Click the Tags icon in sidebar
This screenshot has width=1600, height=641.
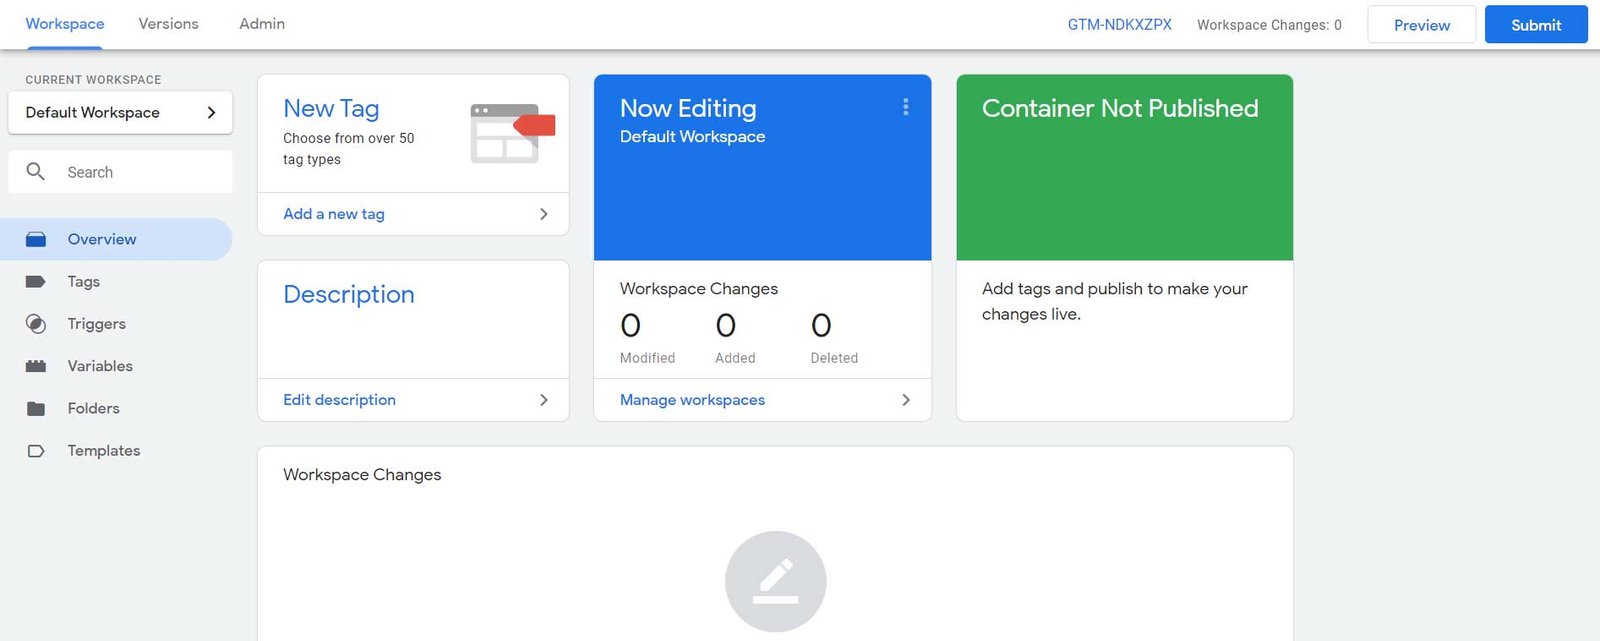coord(36,282)
